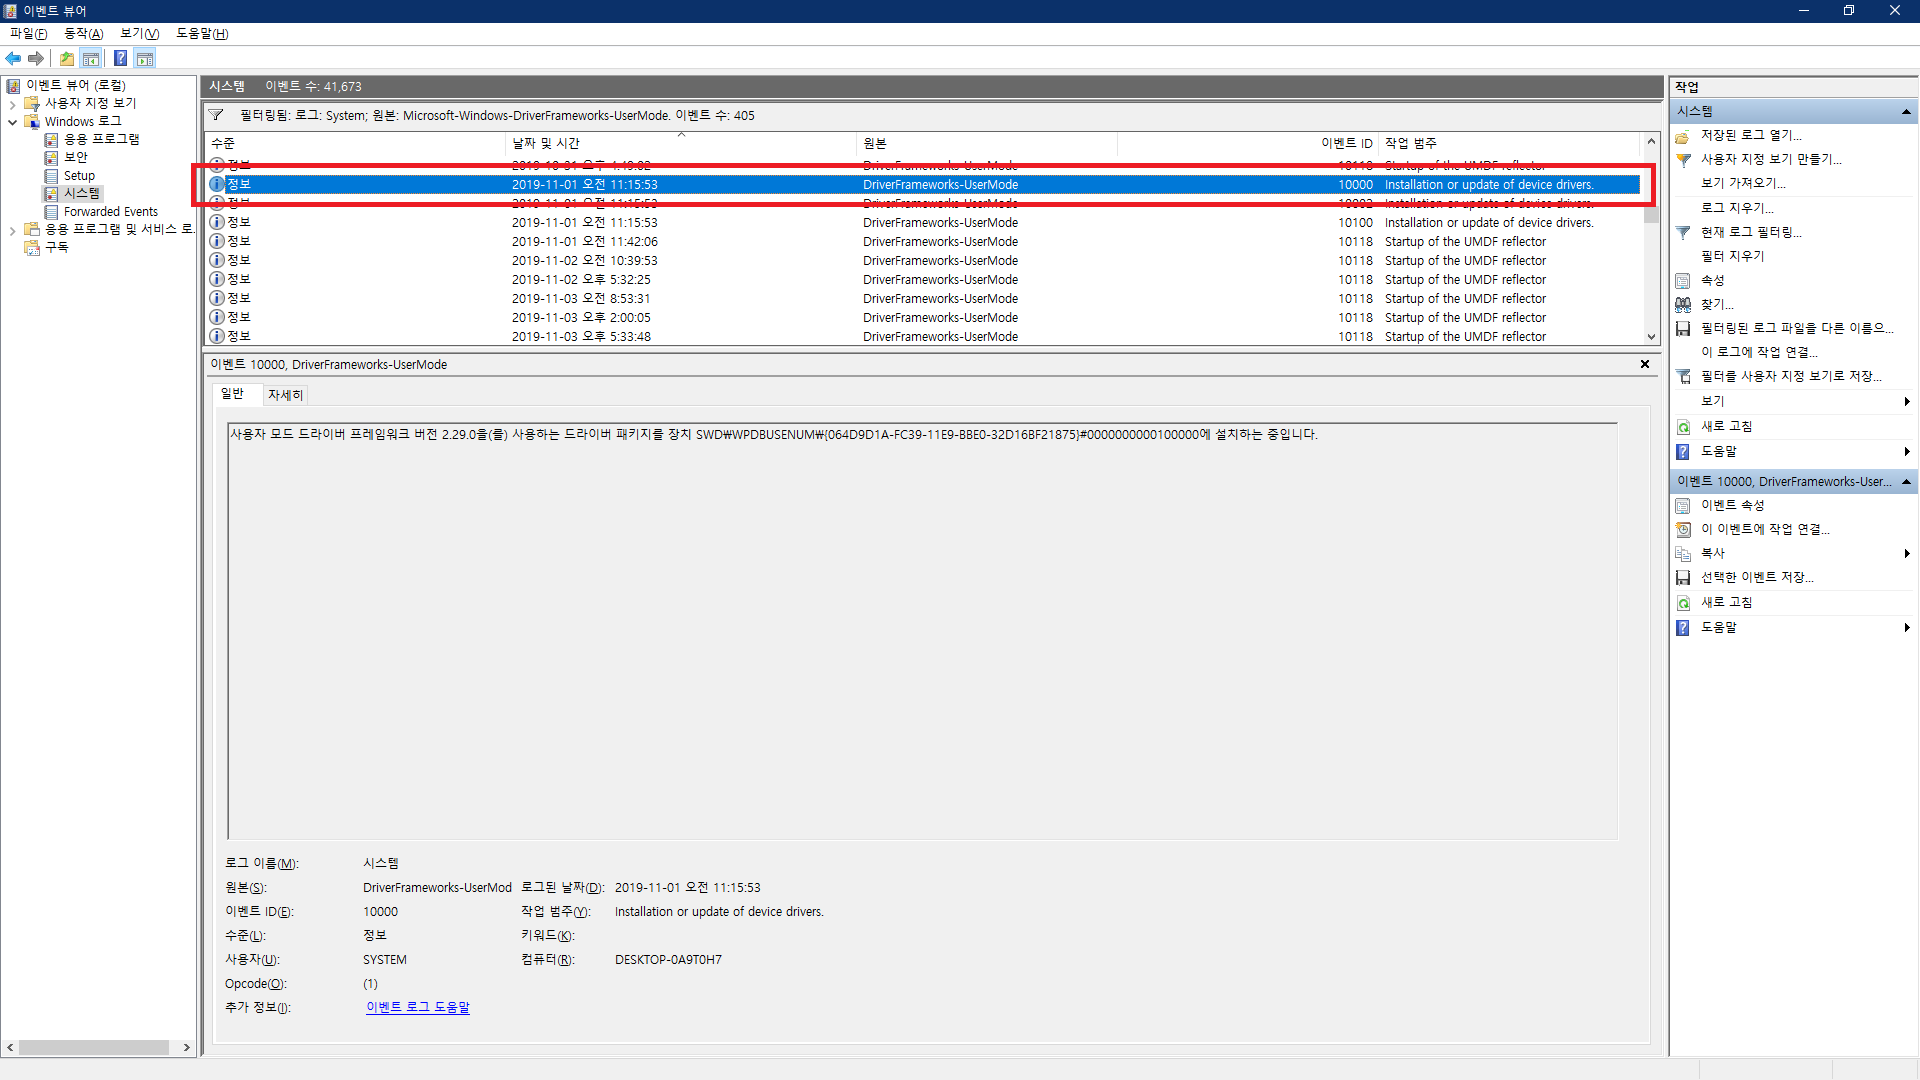Screen dimensions: 1920x1080
Task: Click the binoculars 찾기 icon
Action: pyautogui.click(x=1684, y=304)
